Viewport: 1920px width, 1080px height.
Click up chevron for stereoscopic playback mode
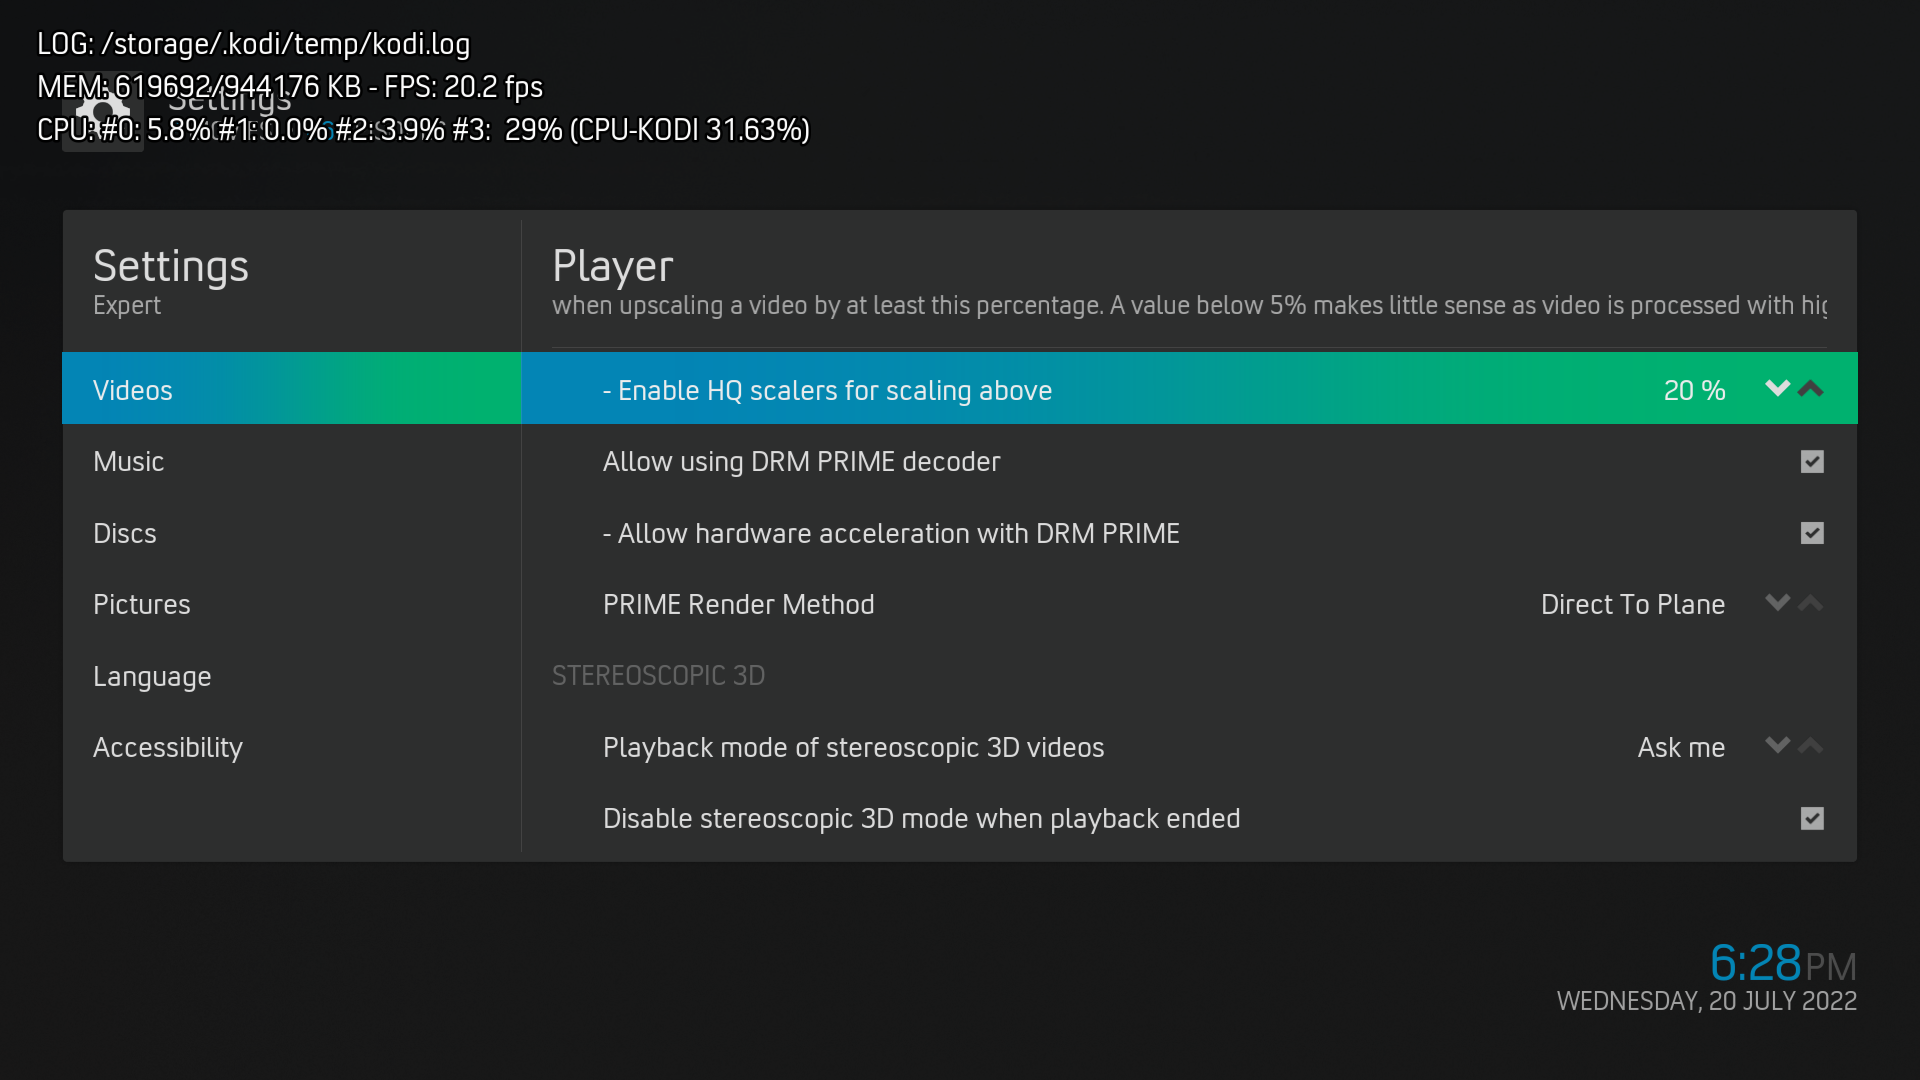(x=1811, y=746)
